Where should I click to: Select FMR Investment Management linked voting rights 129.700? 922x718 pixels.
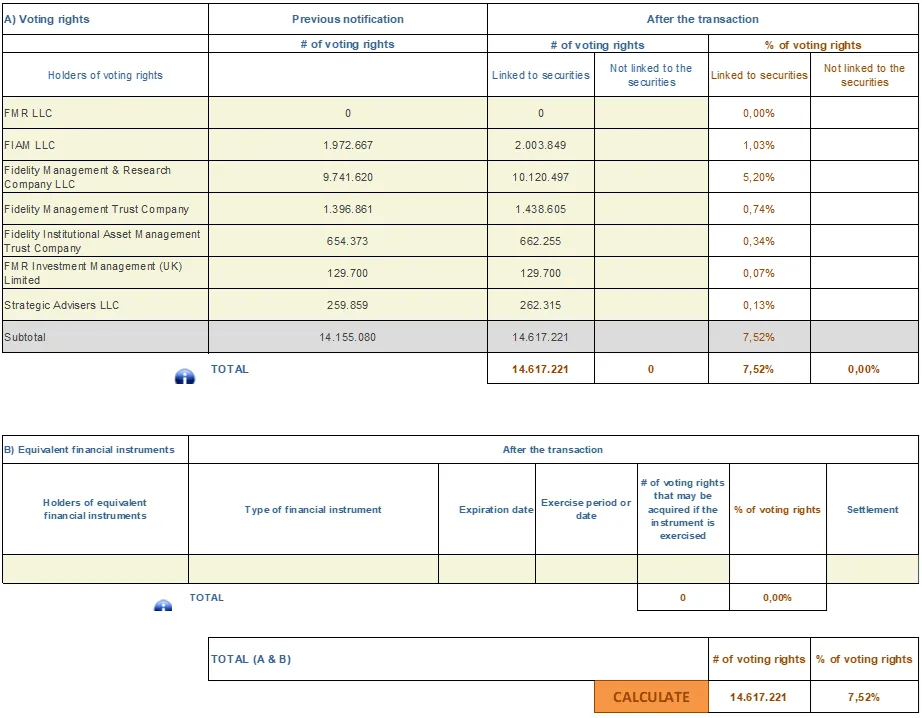coord(541,273)
